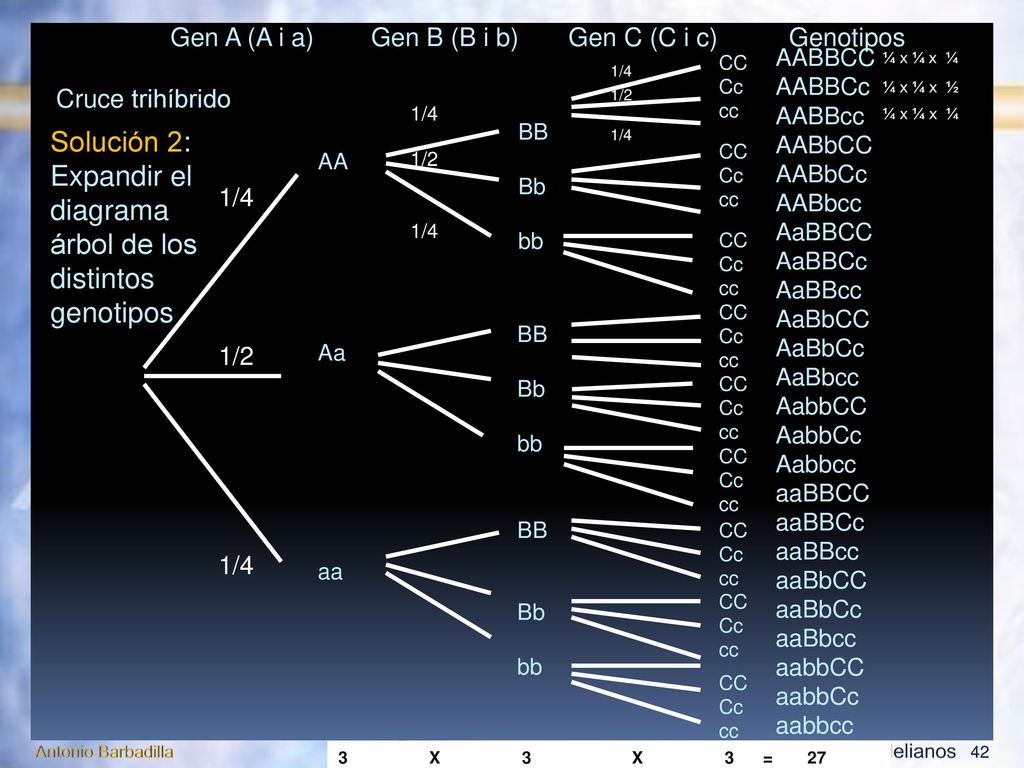1024x768 pixels.
Task: Click the 1/2 probability beside Aa branch
Action: click(236, 356)
